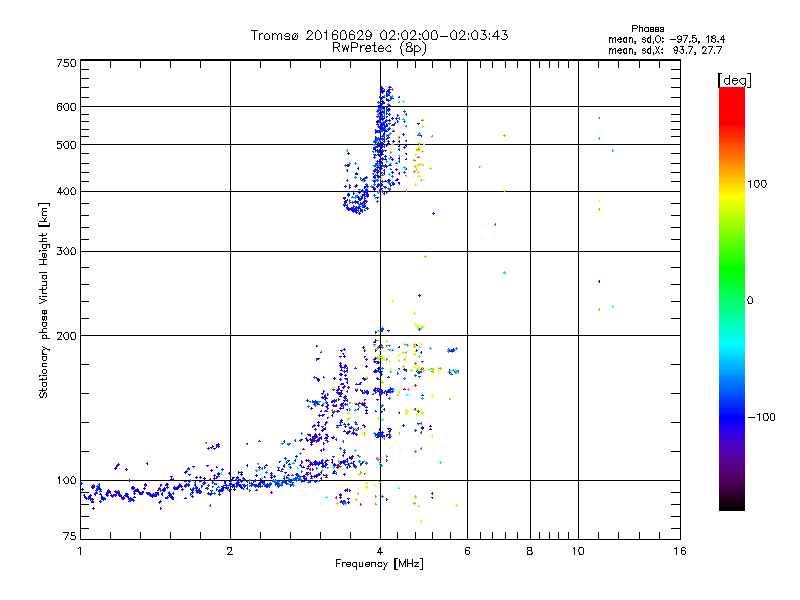800x600 pixels.
Task: Click the 'Frequency [MHz]' axis label
Action: [x=379, y=564]
